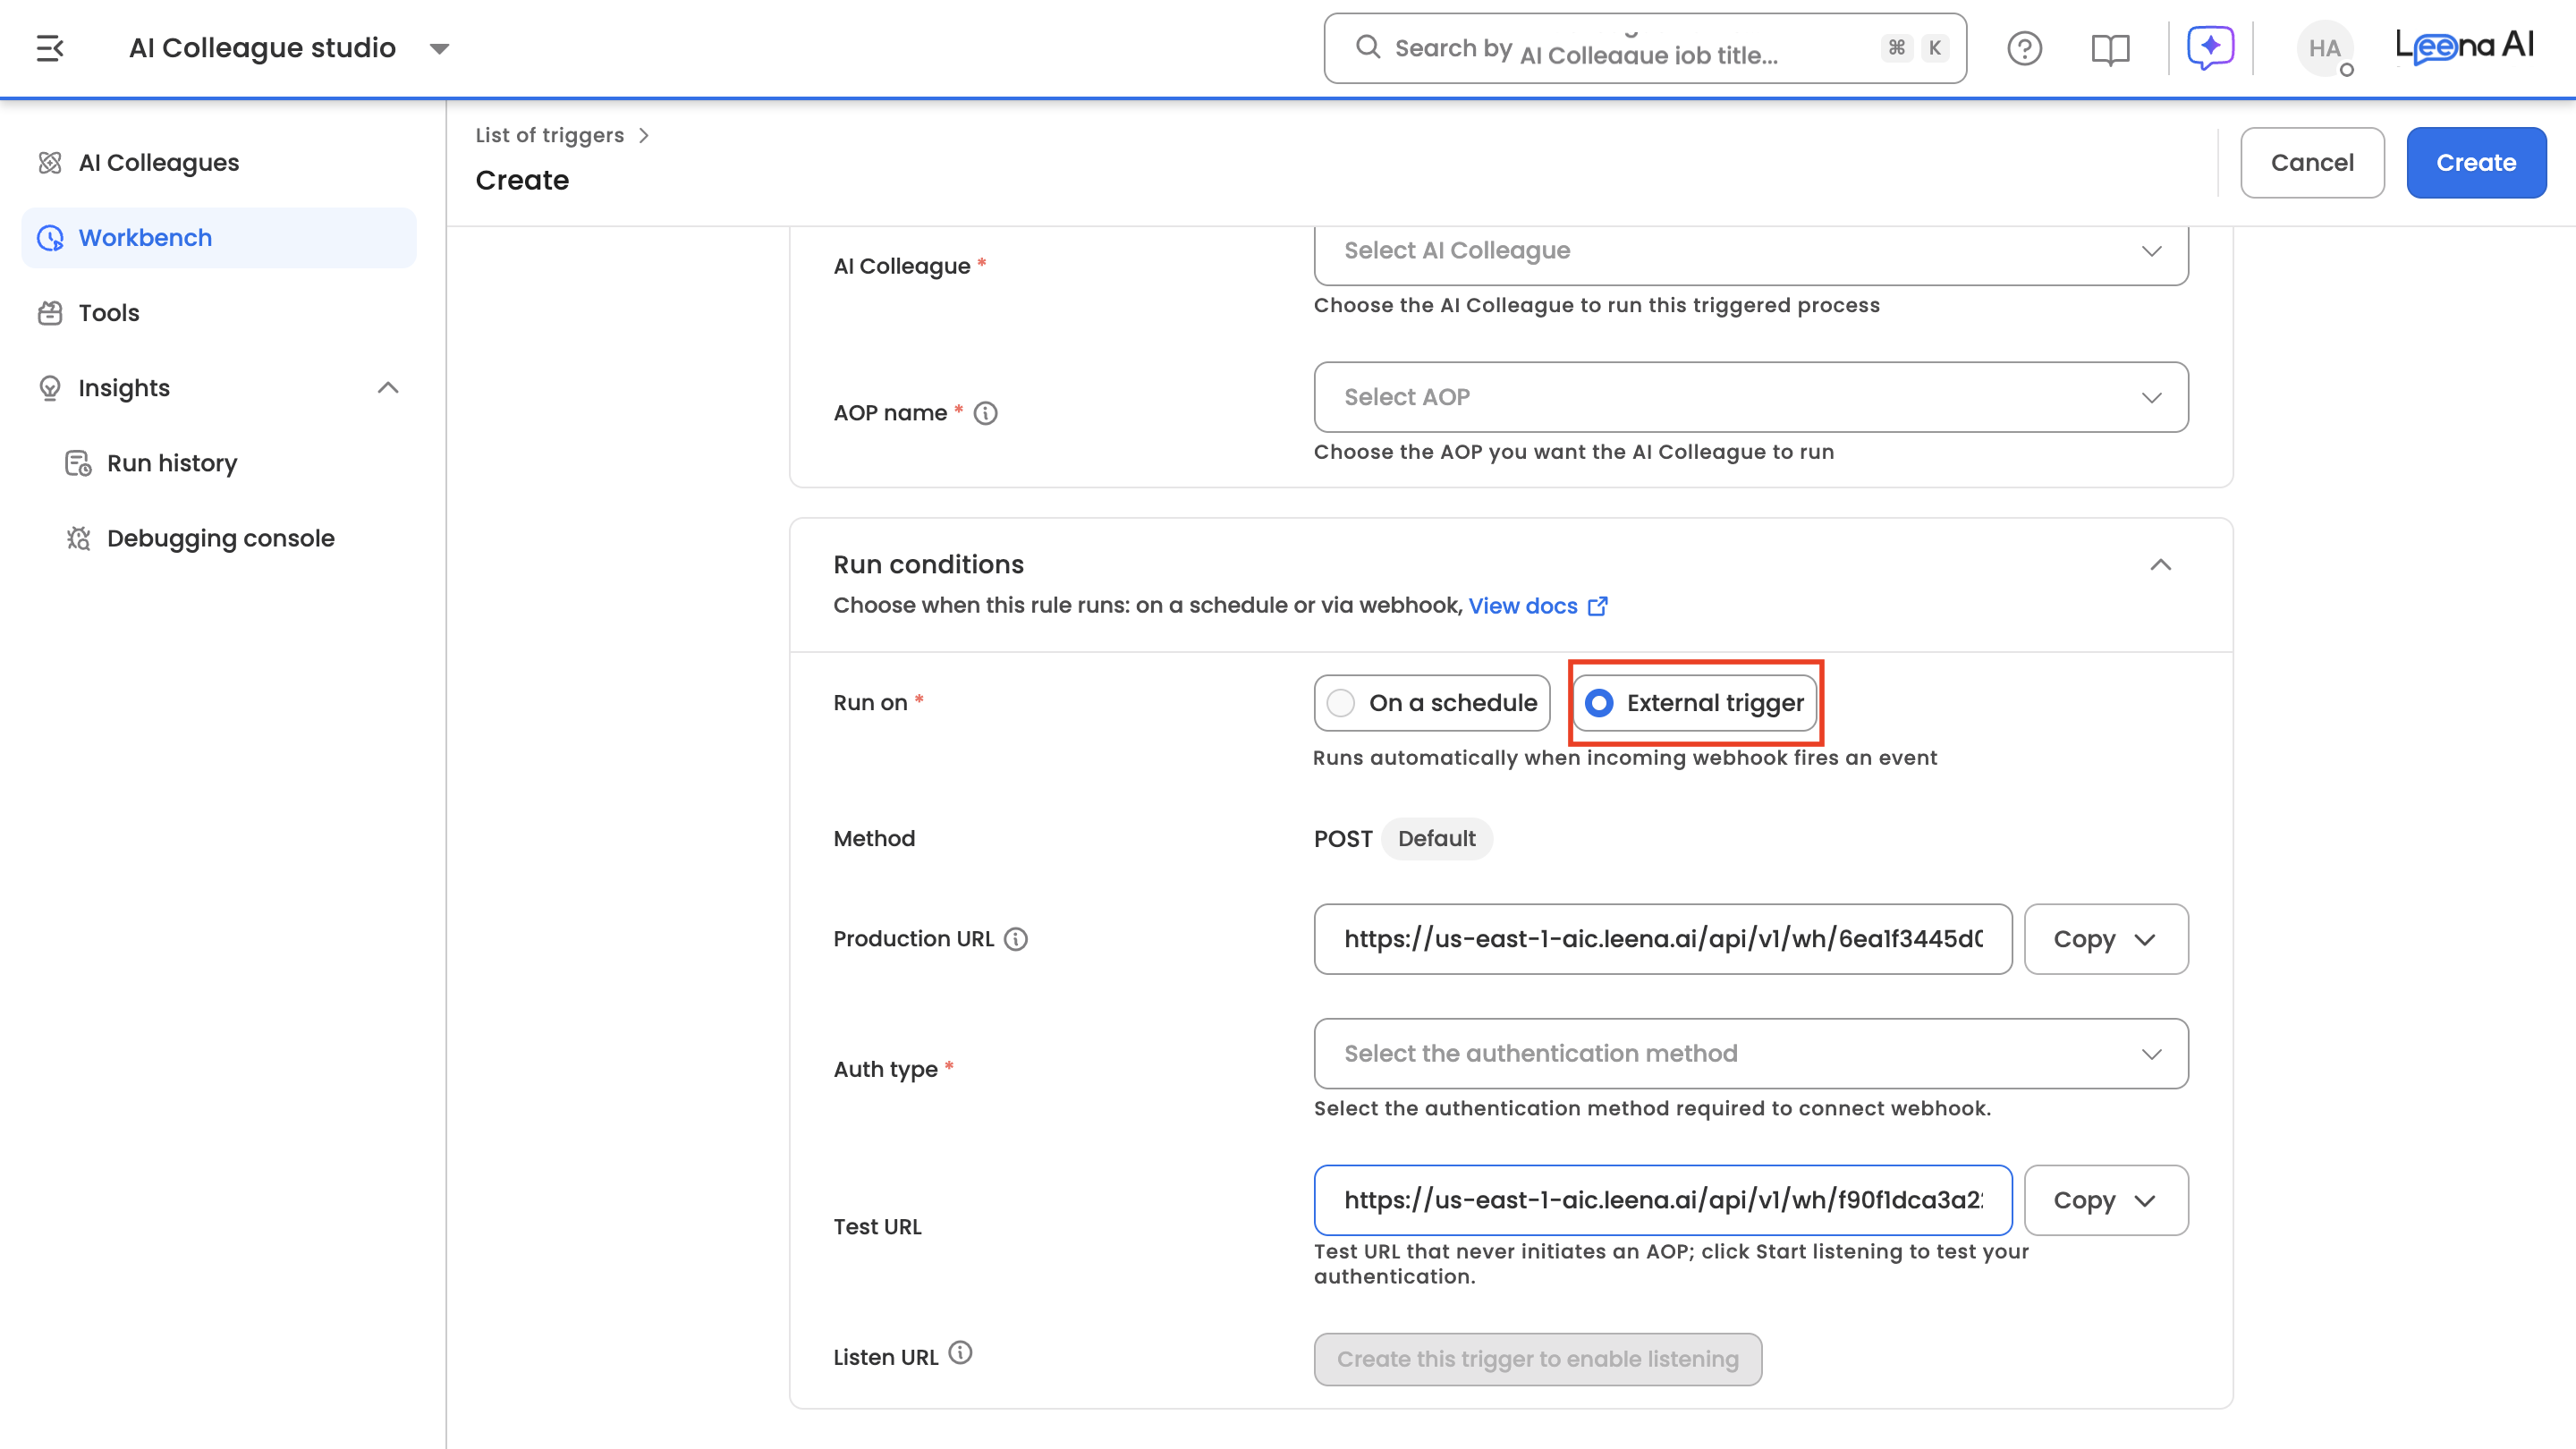2576x1449 pixels.
Task: Click the AI Colleagues sidebar icon
Action: pyautogui.click(x=50, y=163)
